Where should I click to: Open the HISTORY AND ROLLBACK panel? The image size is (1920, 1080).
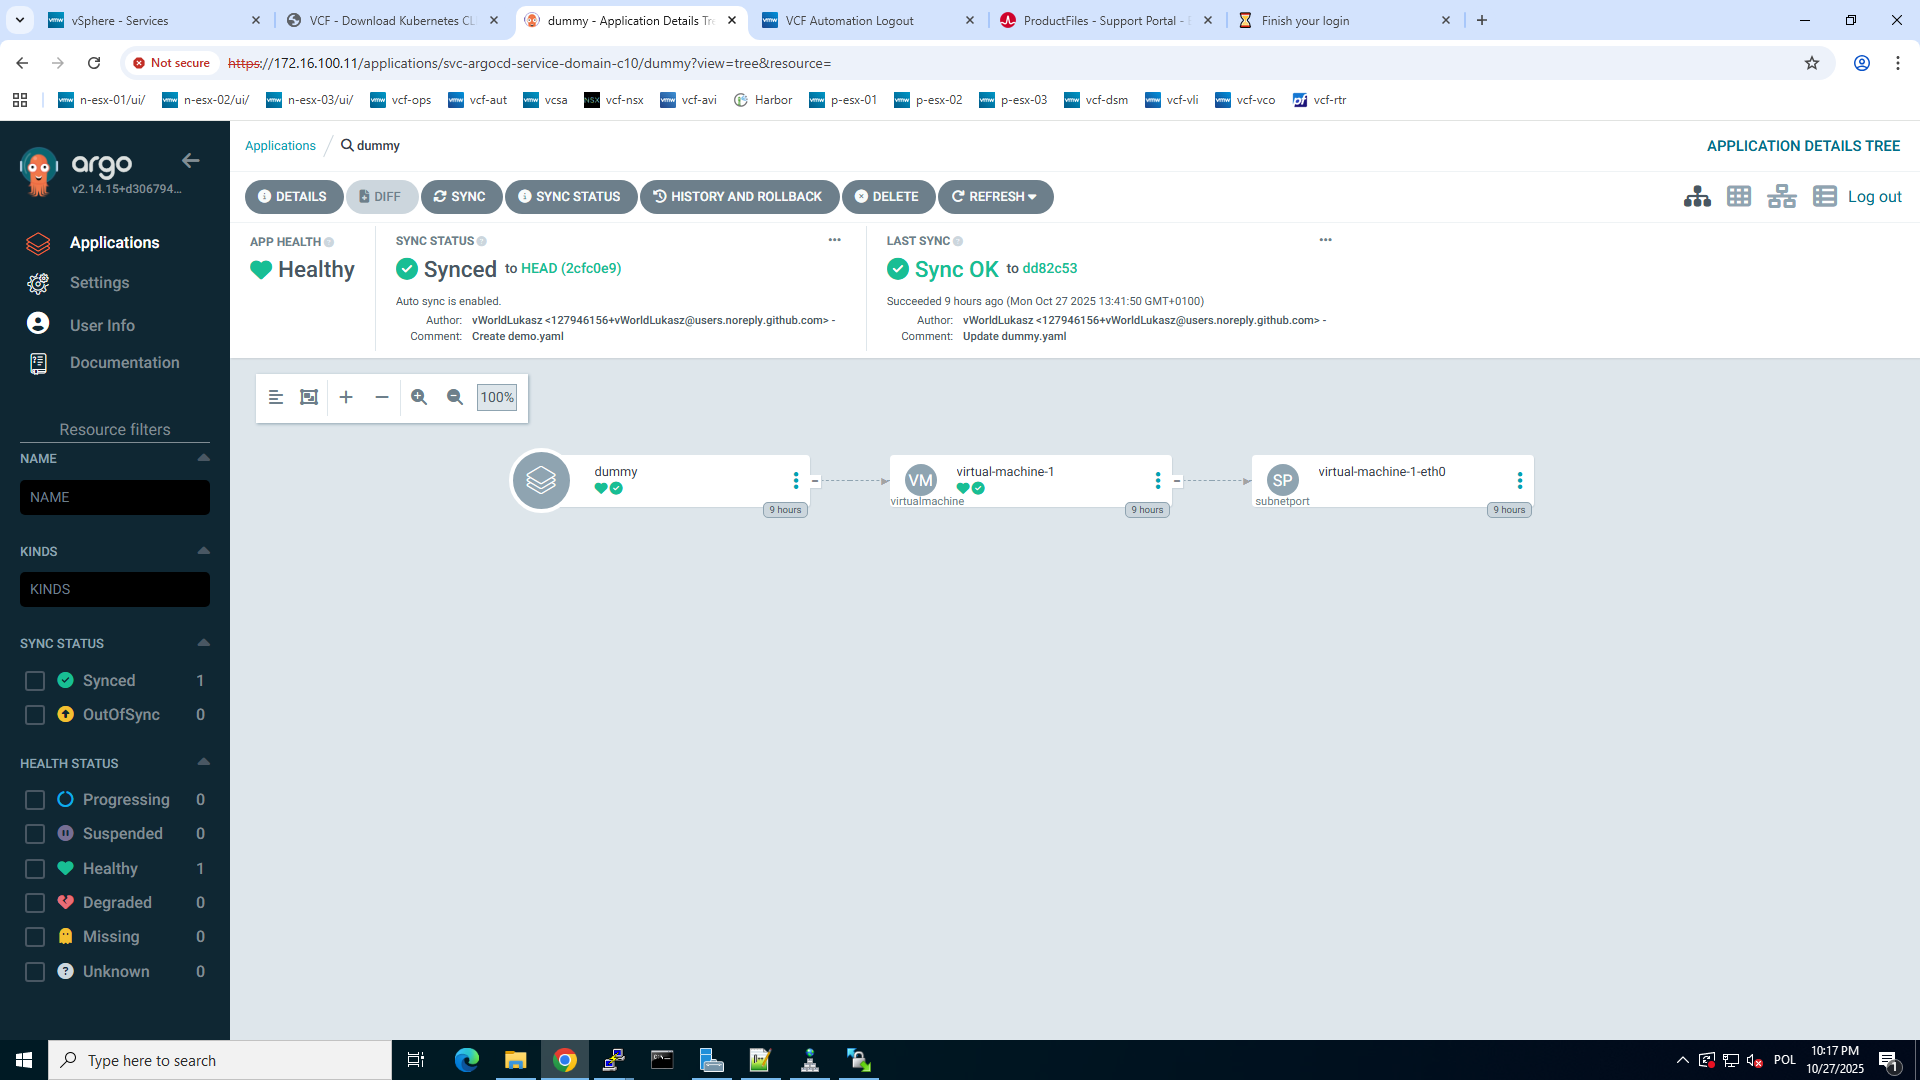pyautogui.click(x=738, y=197)
